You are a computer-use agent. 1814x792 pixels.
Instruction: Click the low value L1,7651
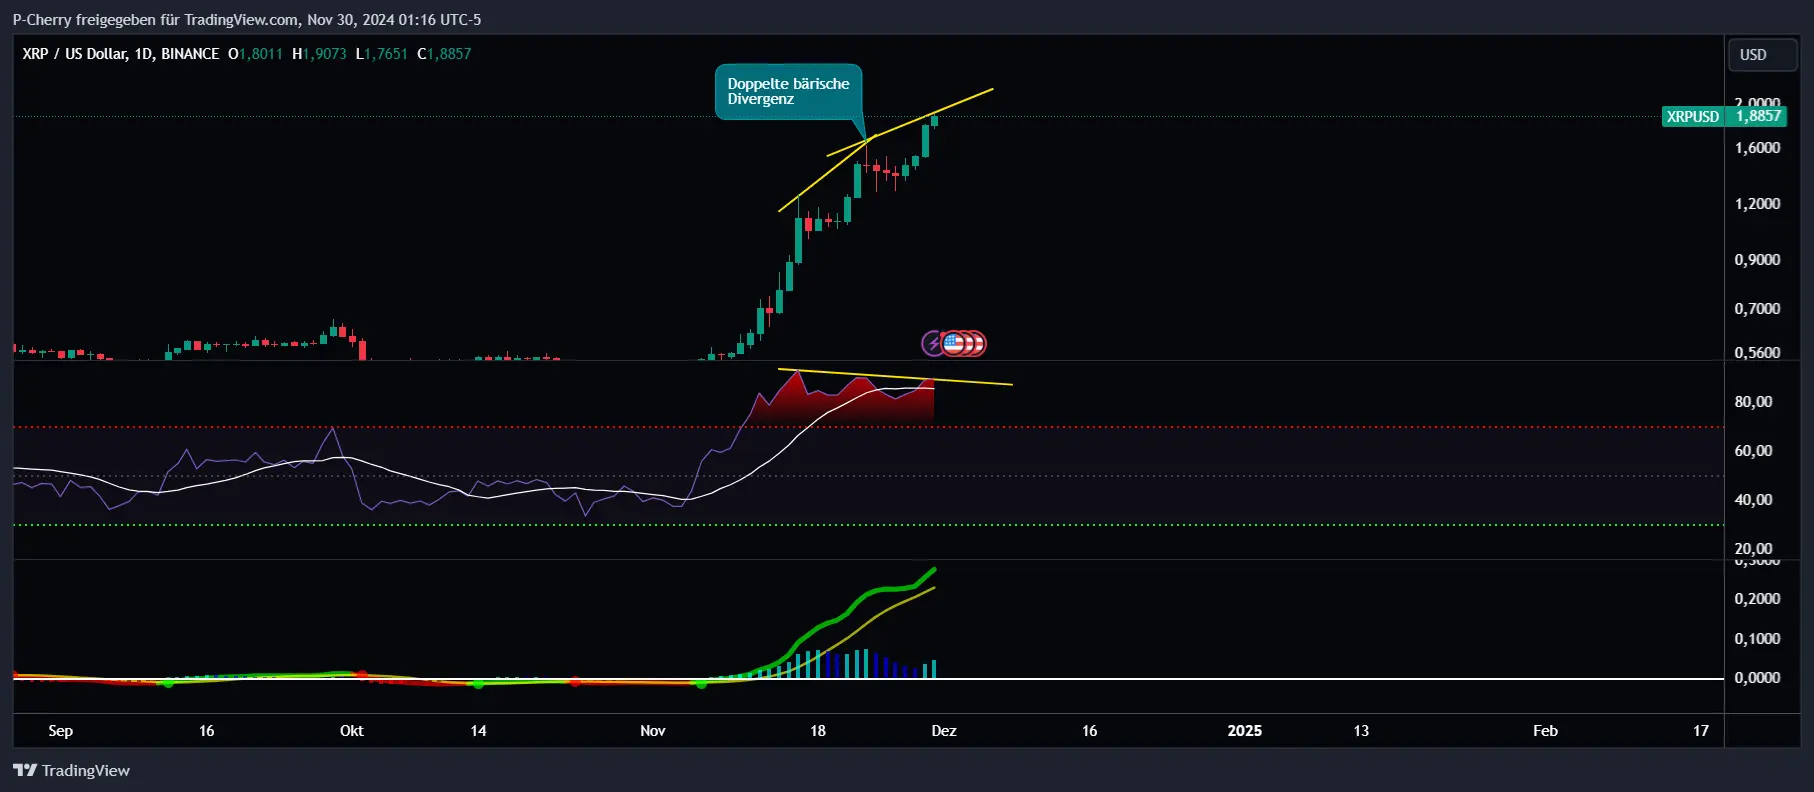coord(382,54)
